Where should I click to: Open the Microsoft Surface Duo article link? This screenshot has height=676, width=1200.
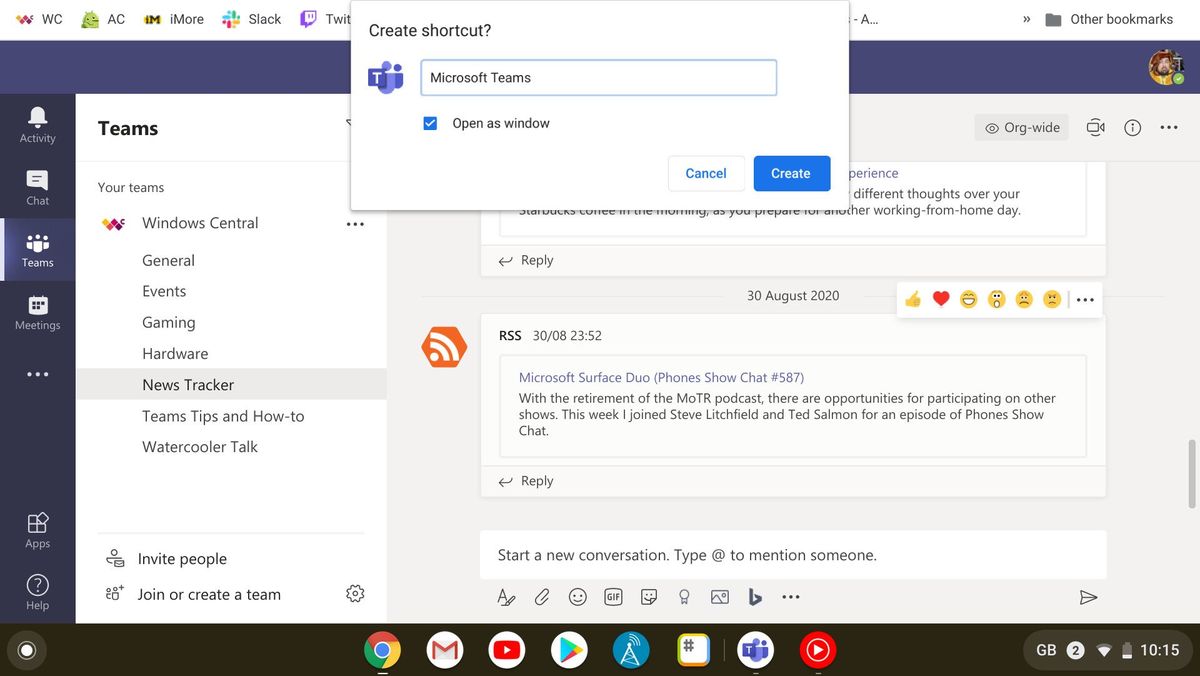click(x=662, y=378)
